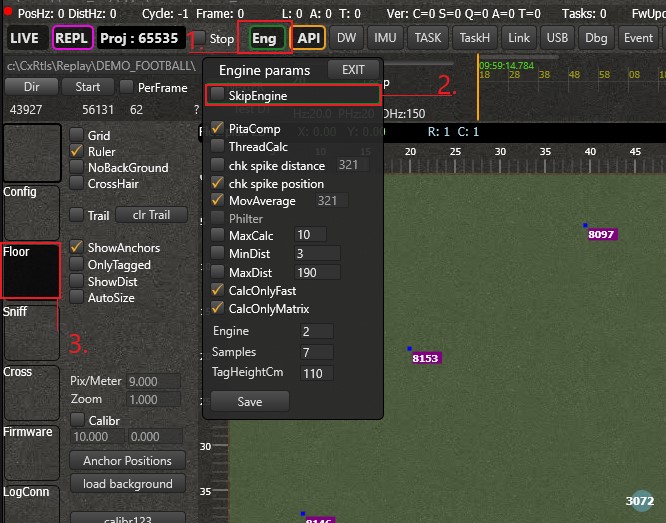
Task: Open the IMU tab
Action: tap(385, 38)
